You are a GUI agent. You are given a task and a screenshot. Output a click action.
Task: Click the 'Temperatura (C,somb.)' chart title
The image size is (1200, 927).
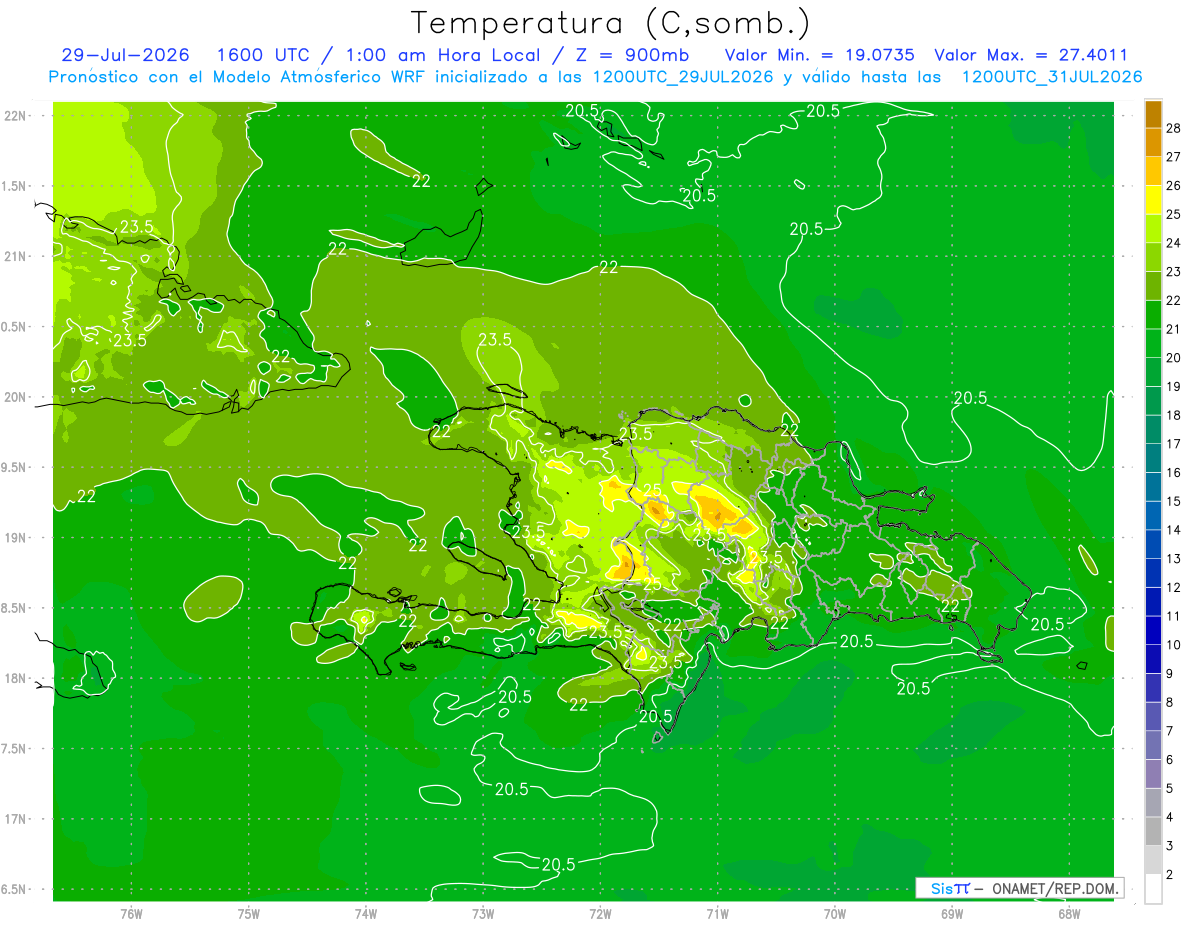point(611,22)
